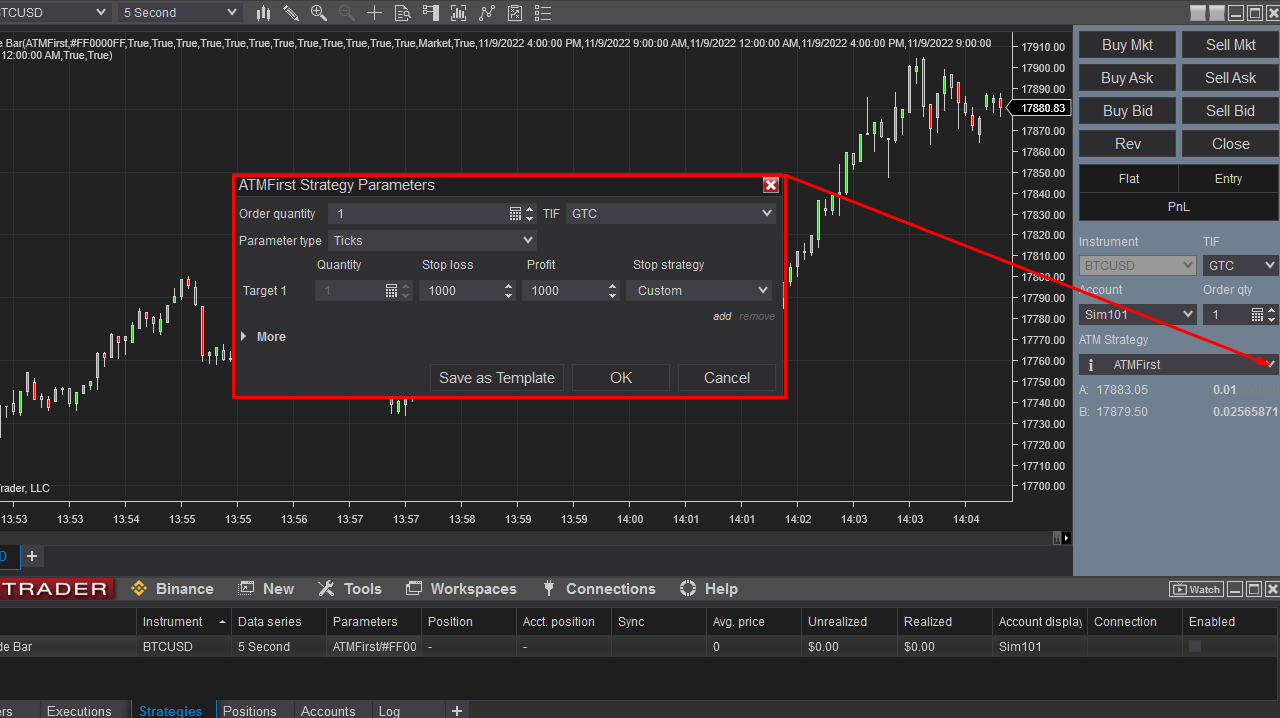This screenshot has width=1280, height=718.
Task: Open the Parameter type Ticks dropdown
Action: (x=432, y=240)
